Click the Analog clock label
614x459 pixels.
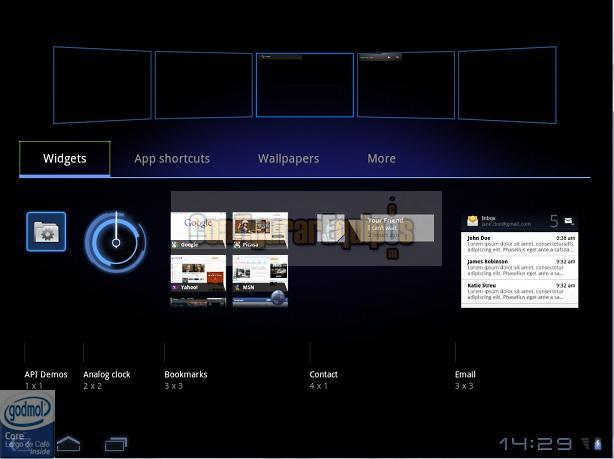(x=107, y=374)
